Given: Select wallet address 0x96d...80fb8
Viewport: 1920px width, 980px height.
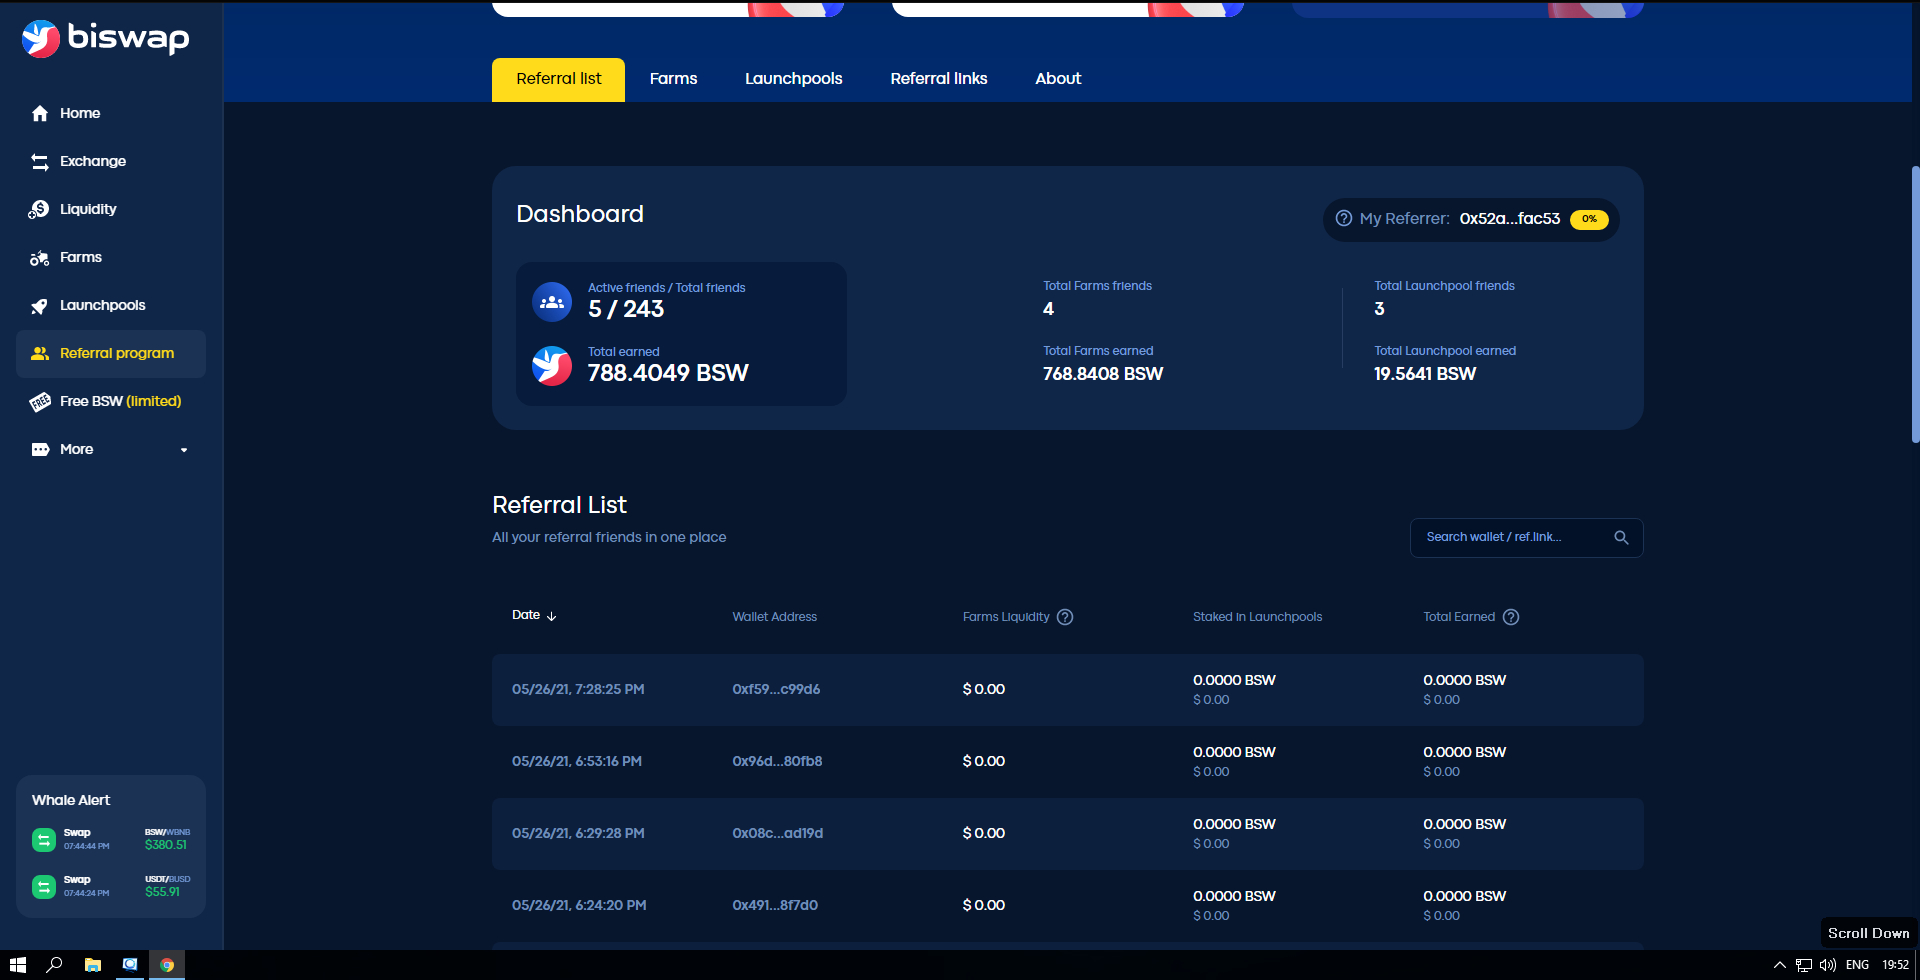Looking at the screenshot, I should pyautogui.click(x=777, y=761).
